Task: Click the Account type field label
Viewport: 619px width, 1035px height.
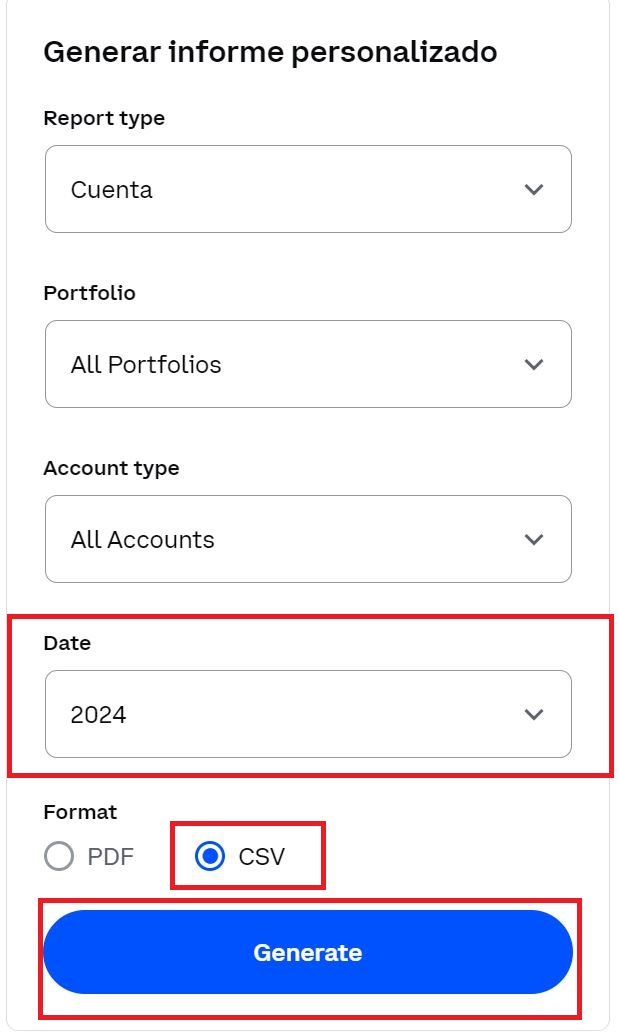Action: [111, 468]
